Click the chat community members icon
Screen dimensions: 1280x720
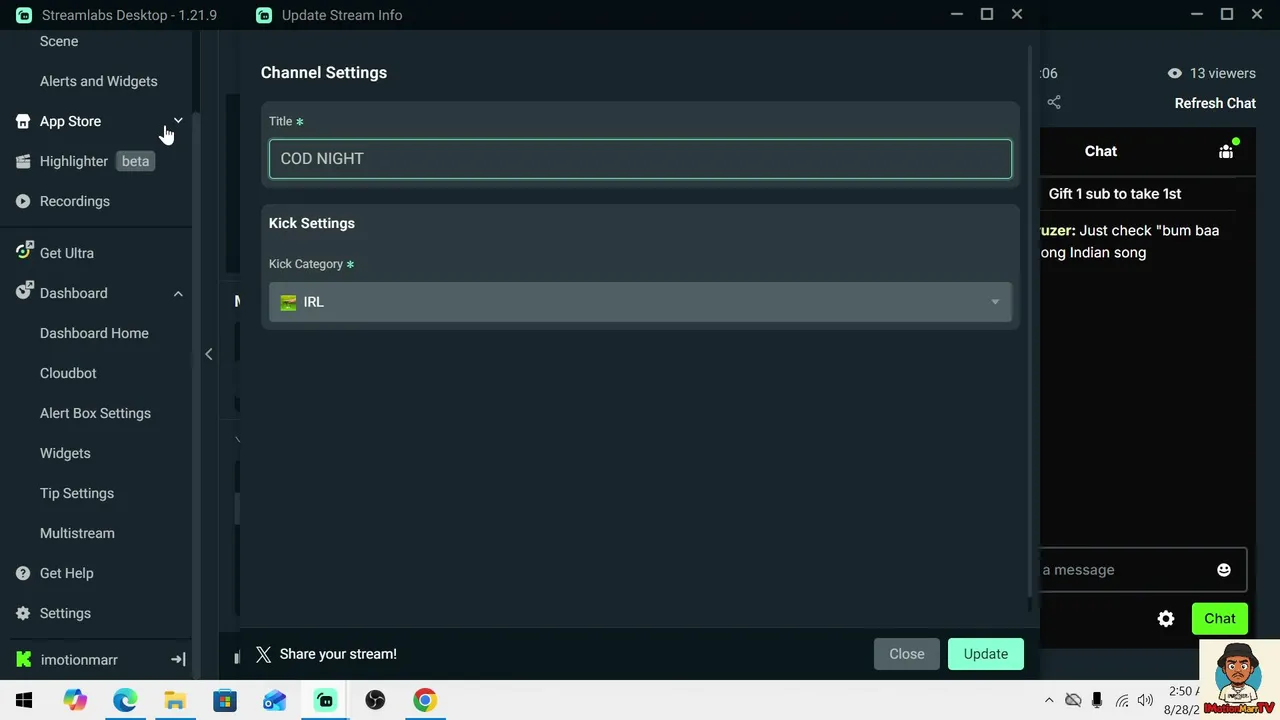click(x=1227, y=151)
